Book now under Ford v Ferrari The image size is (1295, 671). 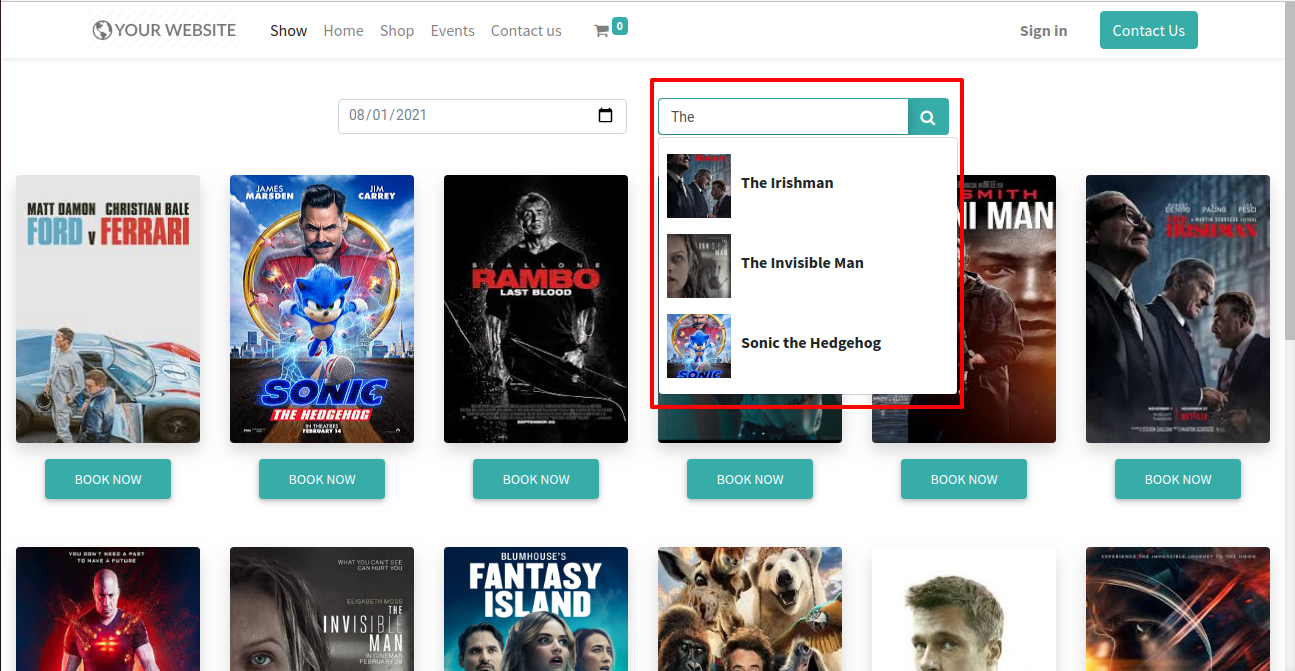click(108, 479)
